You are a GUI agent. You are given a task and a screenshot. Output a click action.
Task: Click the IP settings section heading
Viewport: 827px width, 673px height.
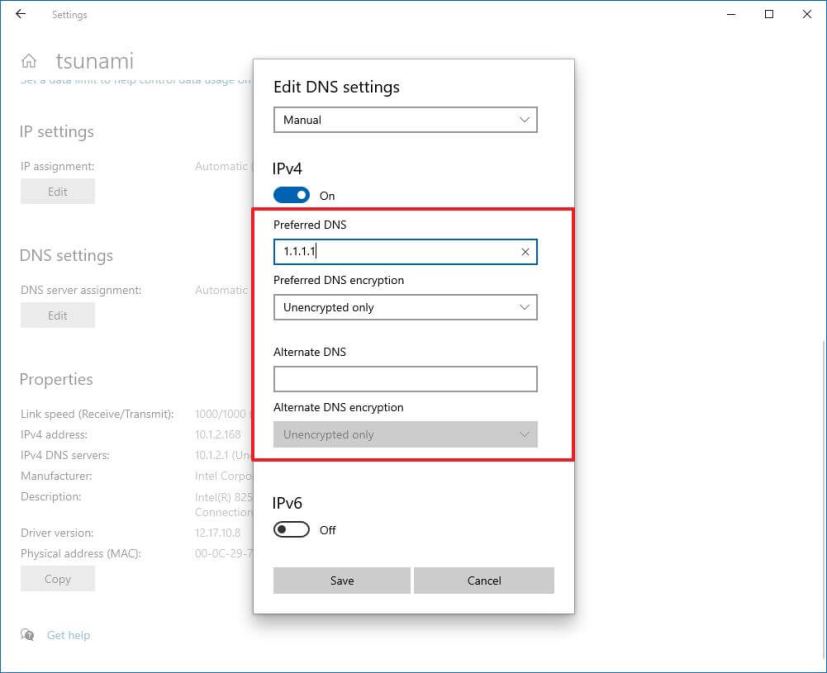57,131
